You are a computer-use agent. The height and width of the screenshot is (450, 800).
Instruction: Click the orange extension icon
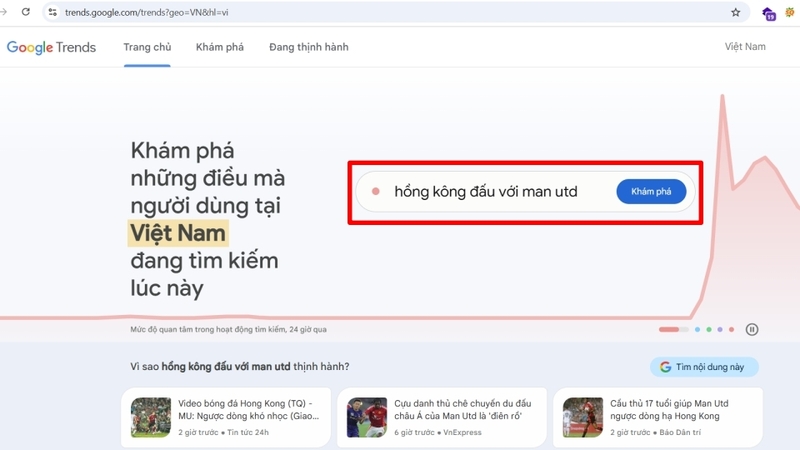pyautogui.click(x=790, y=12)
